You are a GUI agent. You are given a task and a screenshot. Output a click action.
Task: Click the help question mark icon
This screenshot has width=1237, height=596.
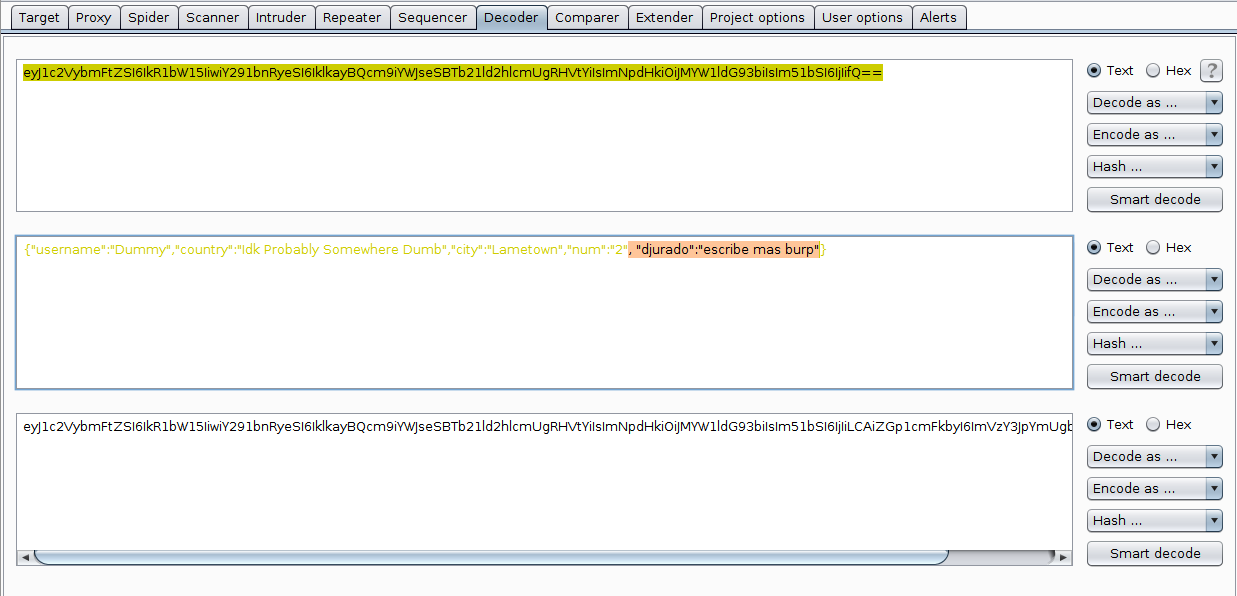coord(1211,70)
